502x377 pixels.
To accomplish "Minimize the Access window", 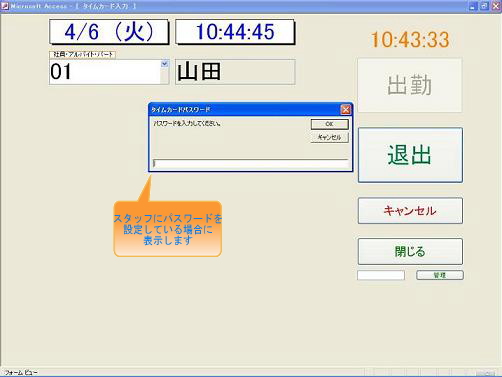I will 473,6.
